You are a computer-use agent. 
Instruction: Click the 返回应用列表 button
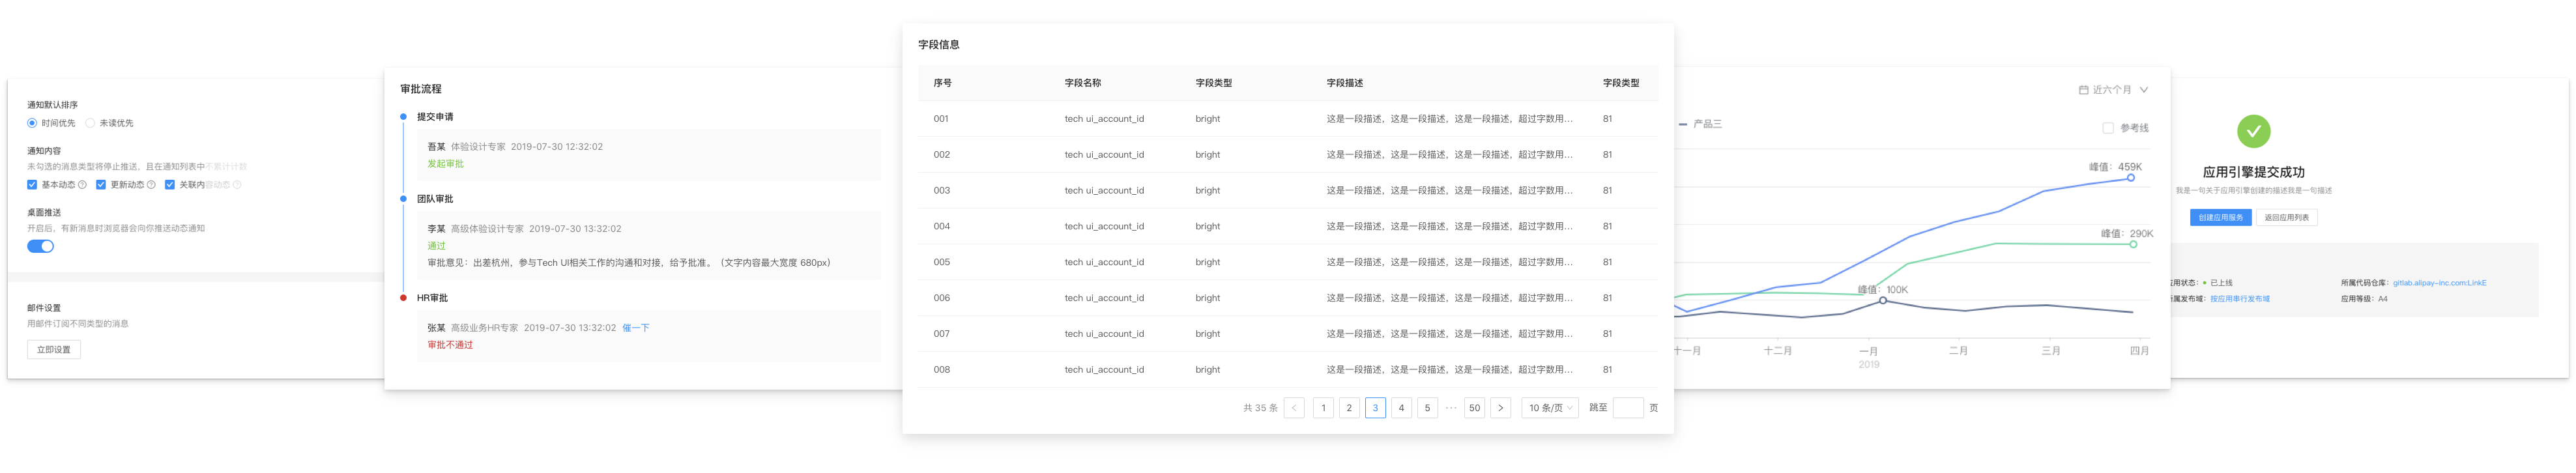(x=2286, y=217)
